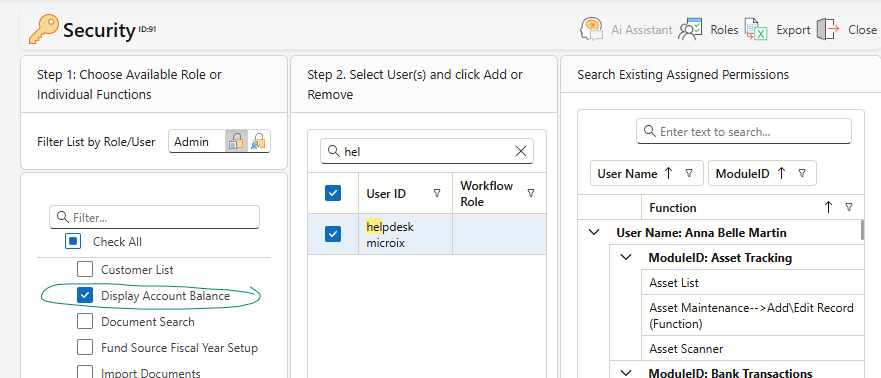Viewport: 881px width, 378px height.
Task: Collapse ModuleID: Asset Tracking group
Action: coord(625,258)
